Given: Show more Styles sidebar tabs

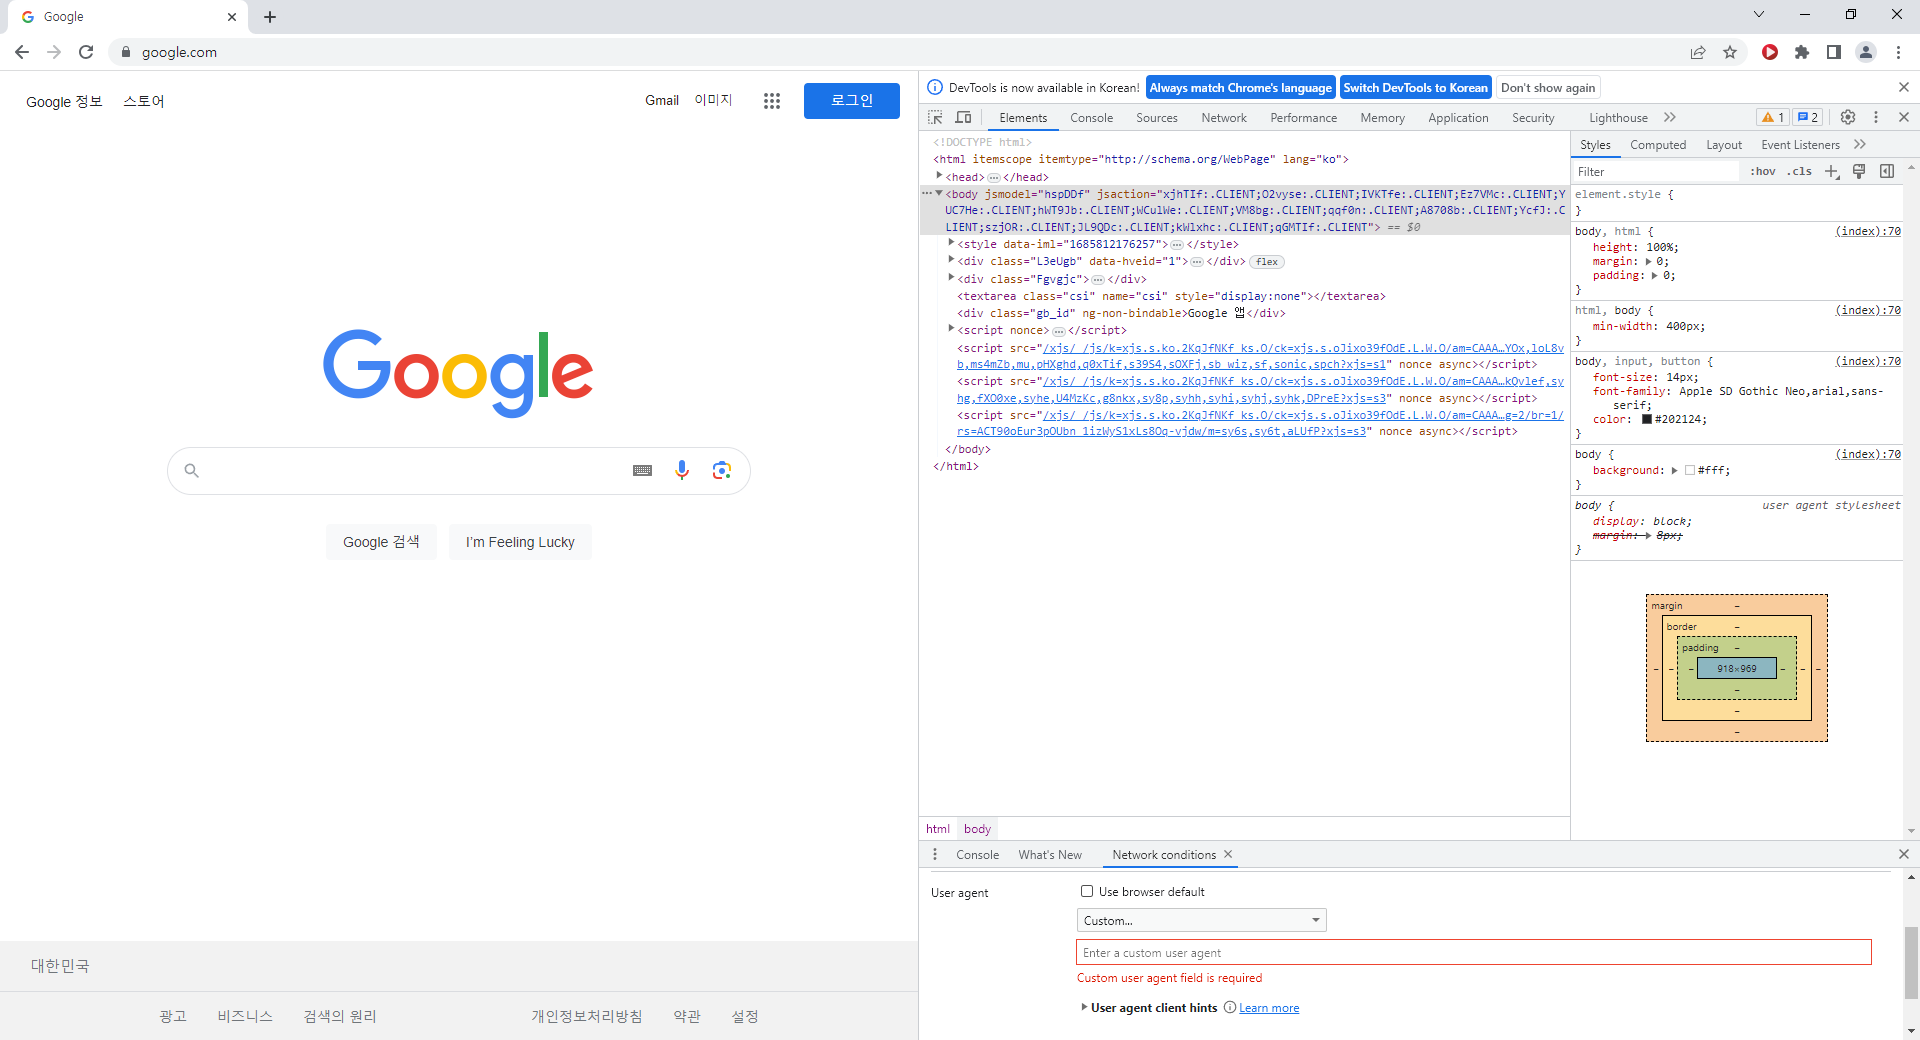Looking at the screenshot, I should (x=1860, y=144).
